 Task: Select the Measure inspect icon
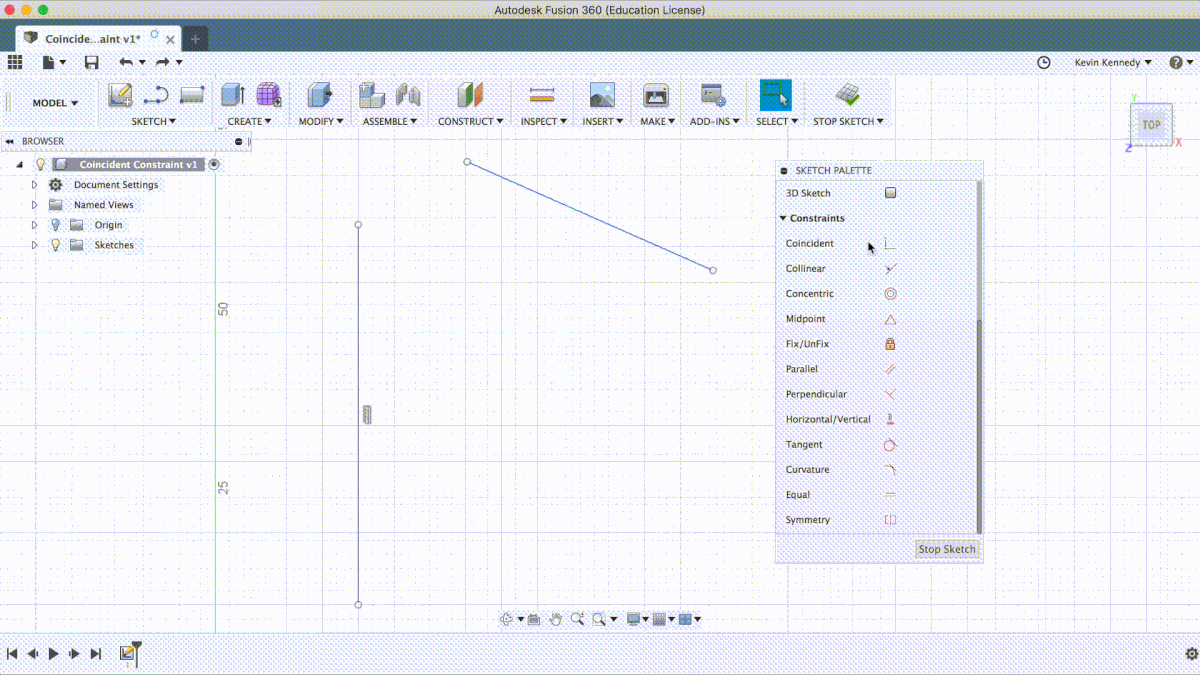[x=542, y=96]
